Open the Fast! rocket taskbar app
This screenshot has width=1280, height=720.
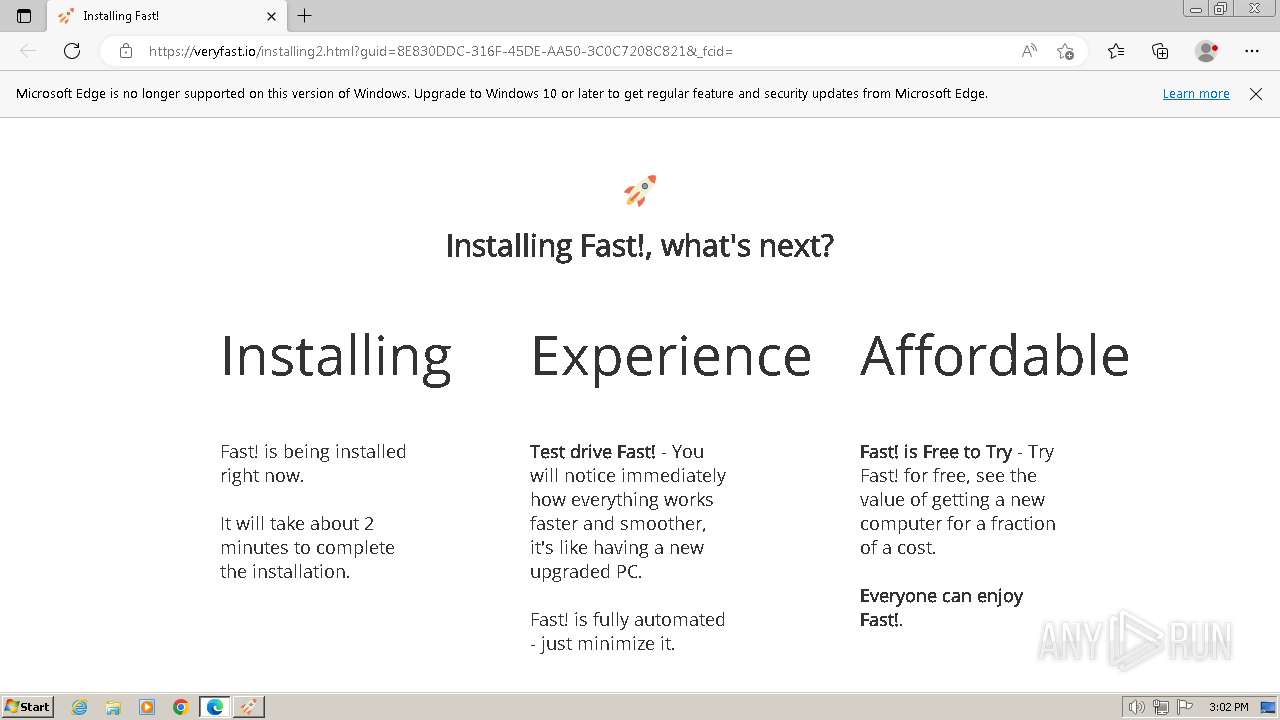(249, 707)
